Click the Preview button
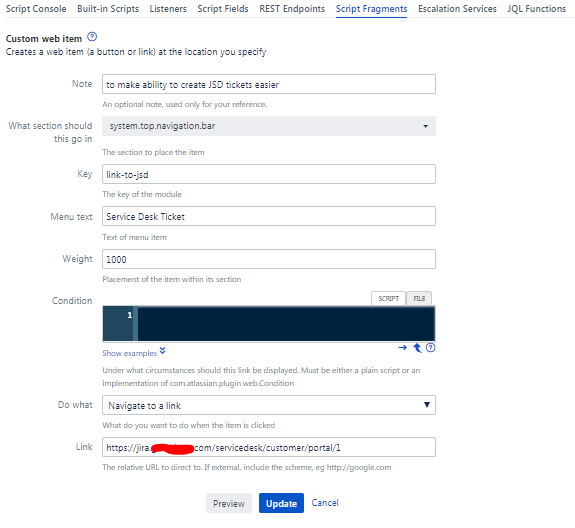This screenshot has width=575, height=528. pos(229,503)
